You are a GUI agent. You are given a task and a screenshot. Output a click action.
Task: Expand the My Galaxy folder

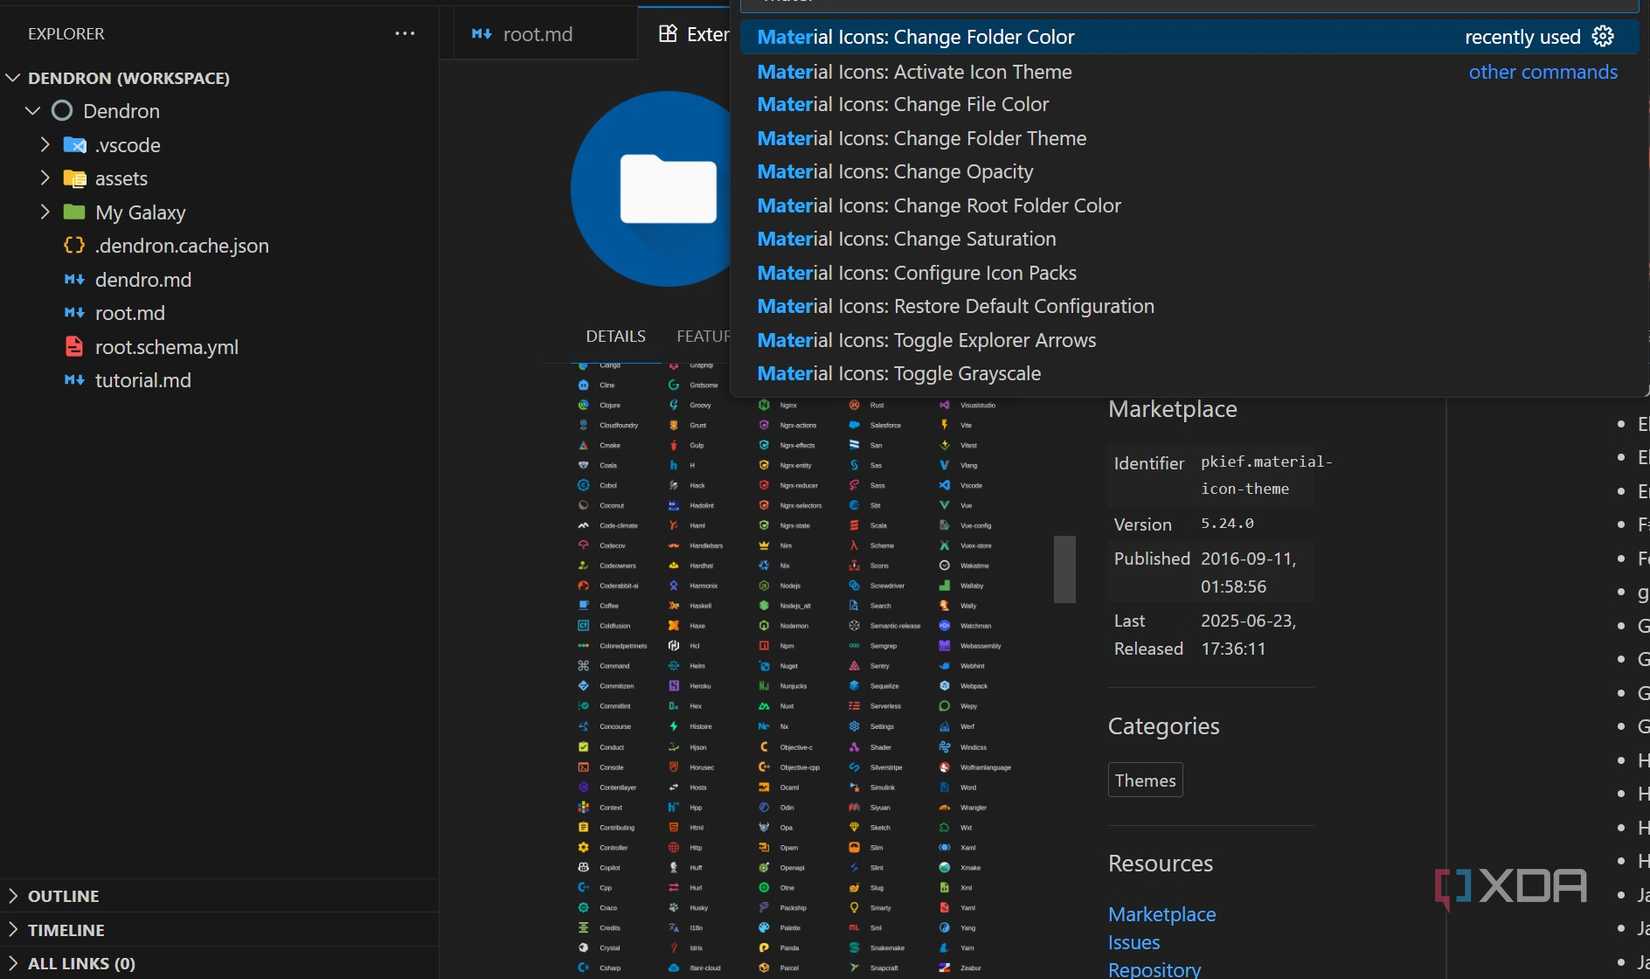coord(43,212)
